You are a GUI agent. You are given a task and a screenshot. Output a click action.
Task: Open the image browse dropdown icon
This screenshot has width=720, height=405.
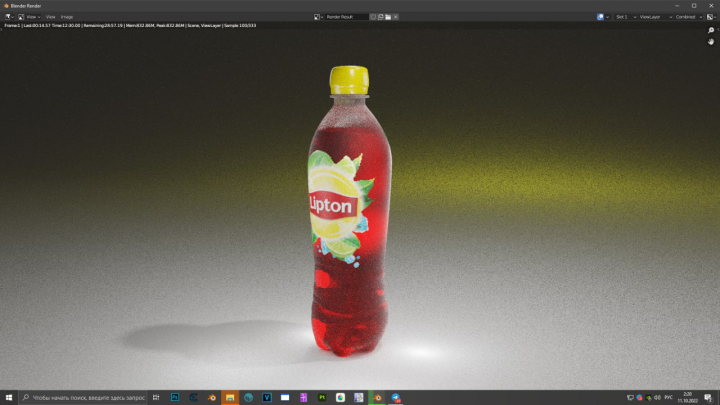tap(318, 17)
